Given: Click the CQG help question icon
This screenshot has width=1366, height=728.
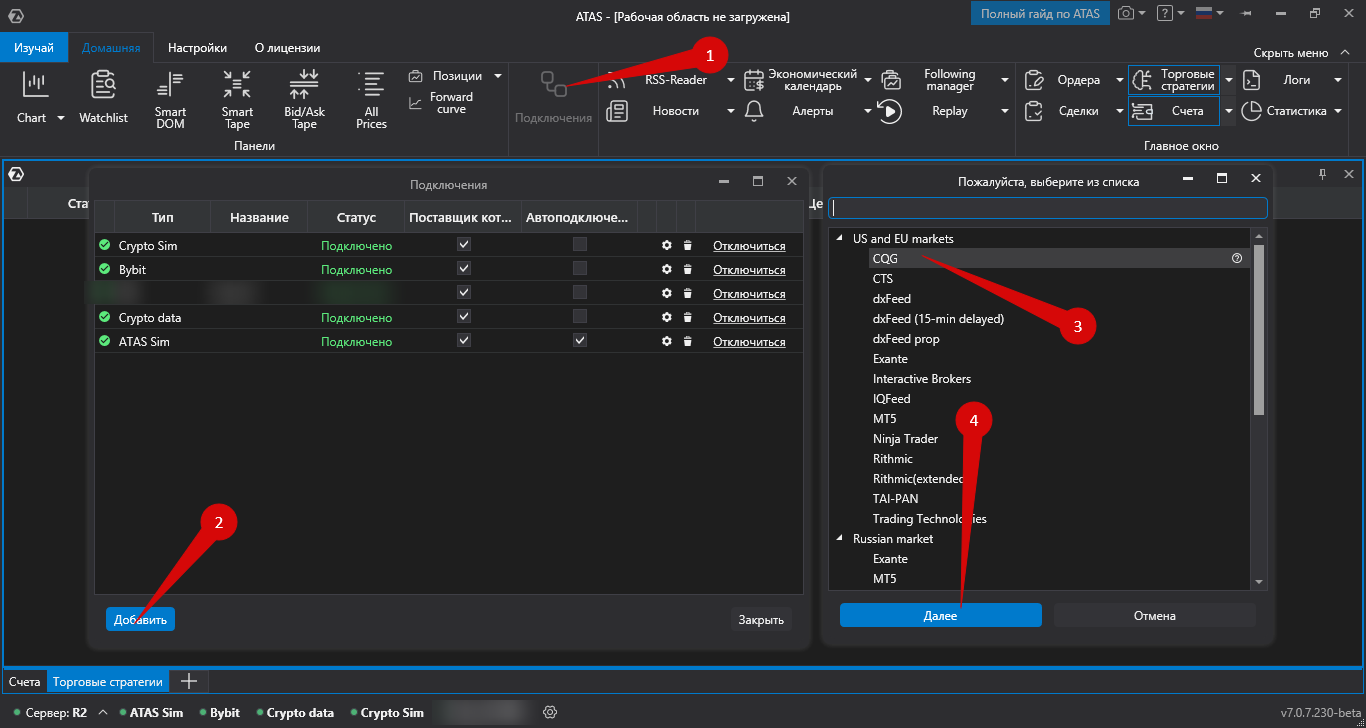Looking at the screenshot, I should [x=1237, y=258].
